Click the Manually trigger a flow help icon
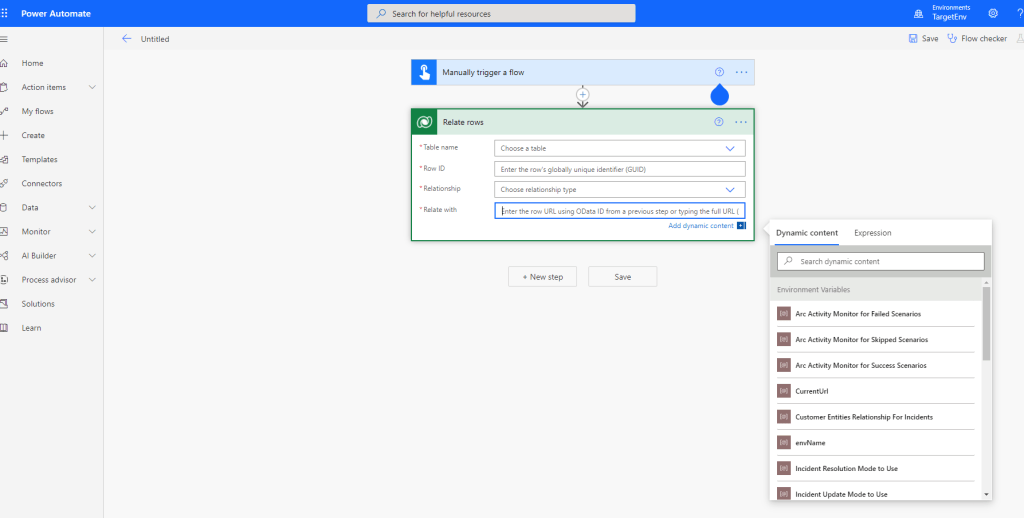 tap(718, 72)
